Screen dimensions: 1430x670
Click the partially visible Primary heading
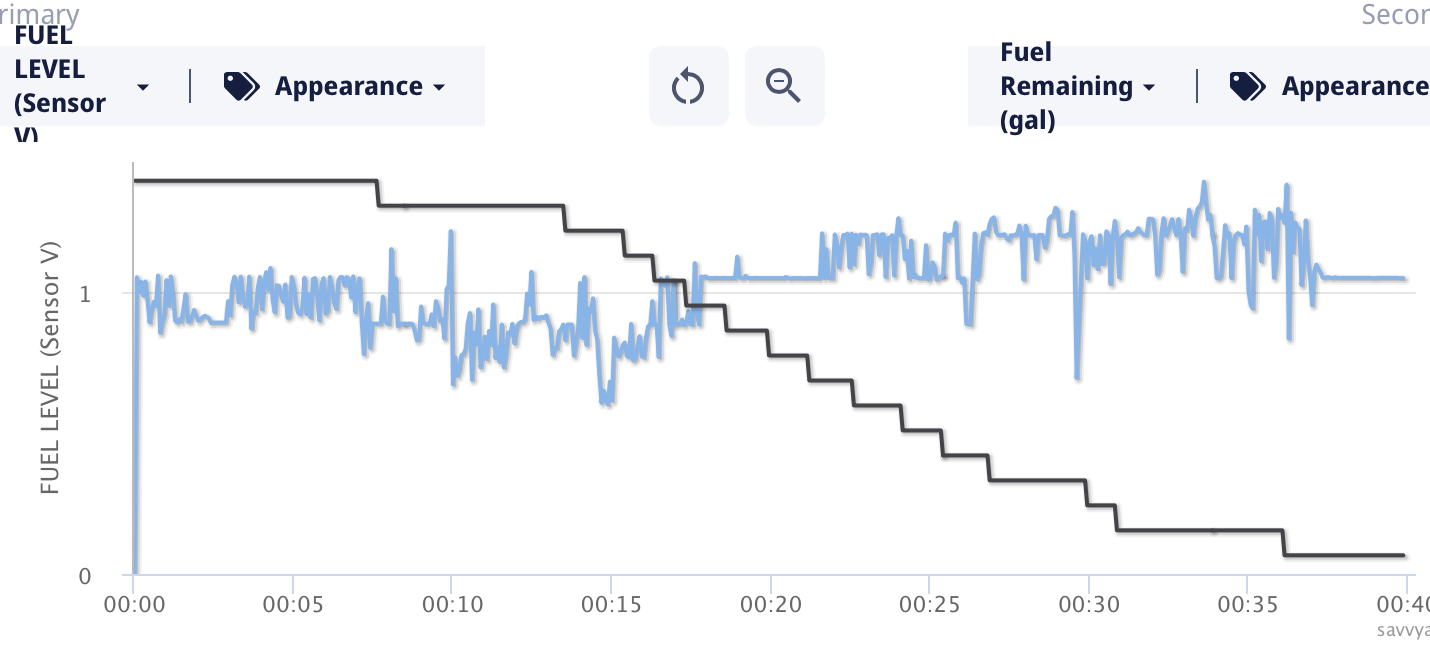pyautogui.click(x=40, y=14)
